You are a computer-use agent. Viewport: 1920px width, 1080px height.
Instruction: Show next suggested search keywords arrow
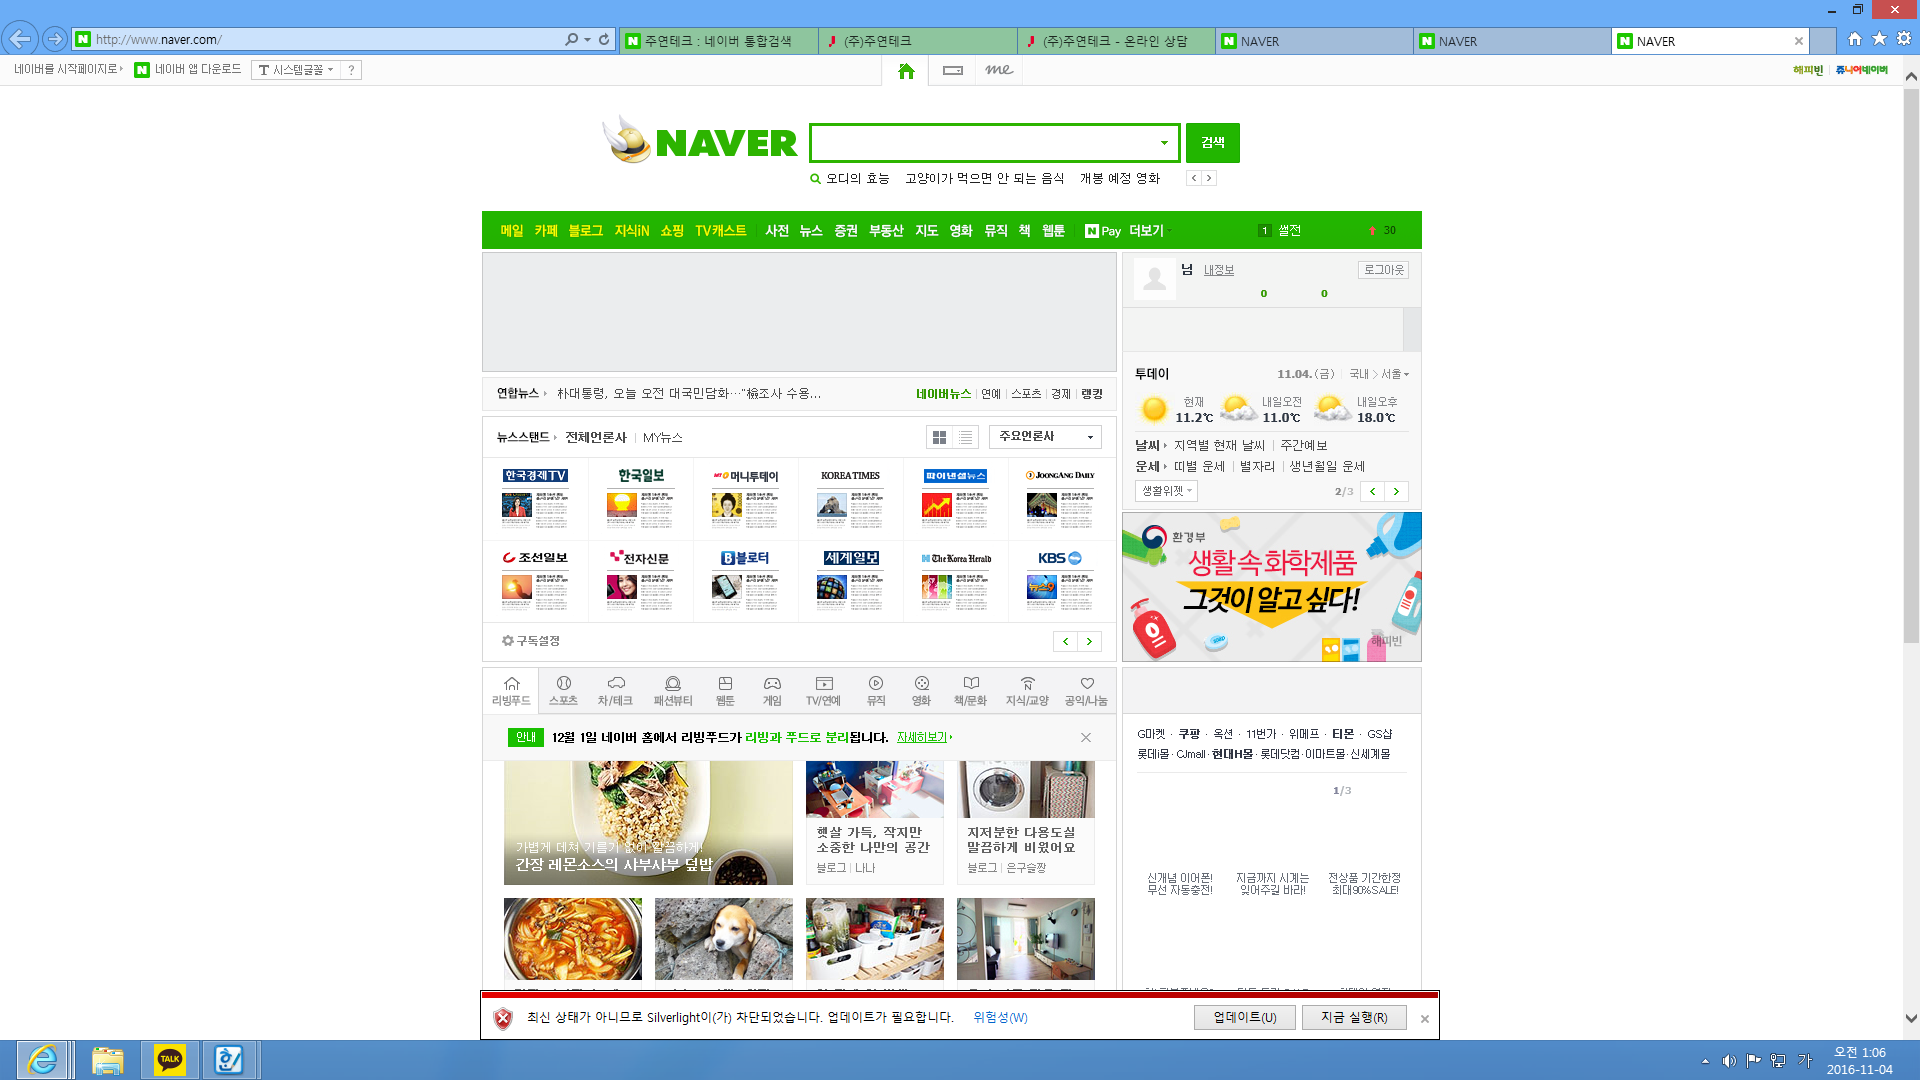[x=1209, y=178]
